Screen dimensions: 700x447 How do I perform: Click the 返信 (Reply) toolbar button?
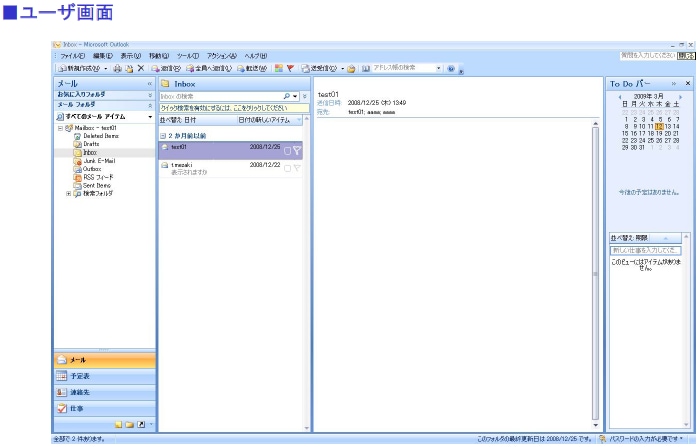coord(166,68)
